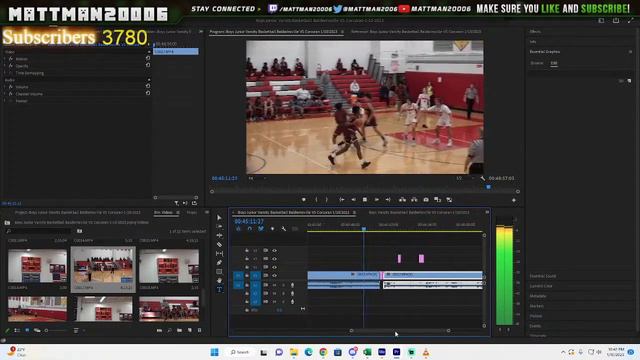Step forward one frame
Image resolution: width=640 pixels, height=360 pixels.
(376, 200)
